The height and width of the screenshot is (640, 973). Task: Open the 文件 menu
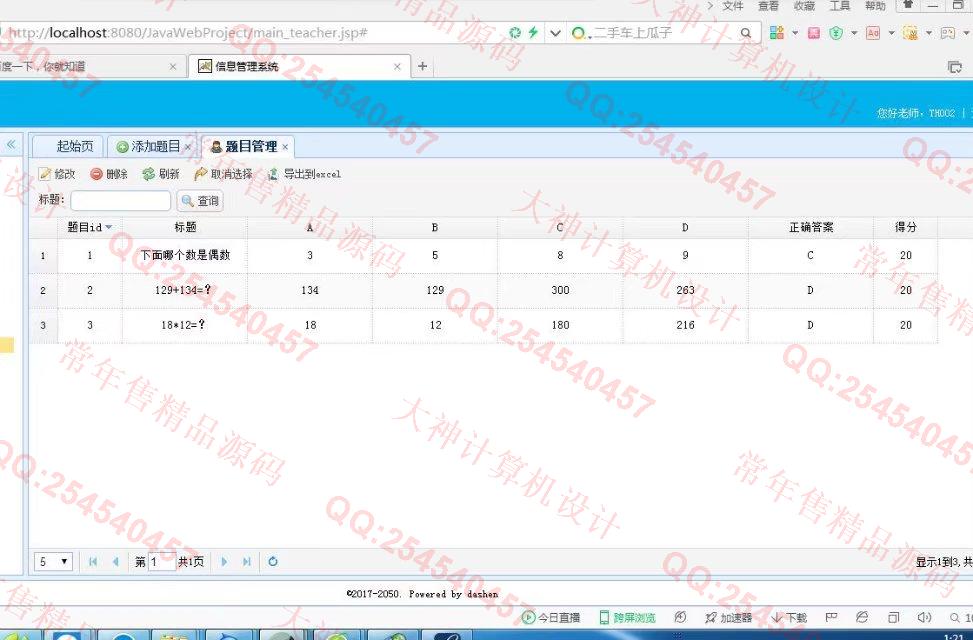point(733,6)
